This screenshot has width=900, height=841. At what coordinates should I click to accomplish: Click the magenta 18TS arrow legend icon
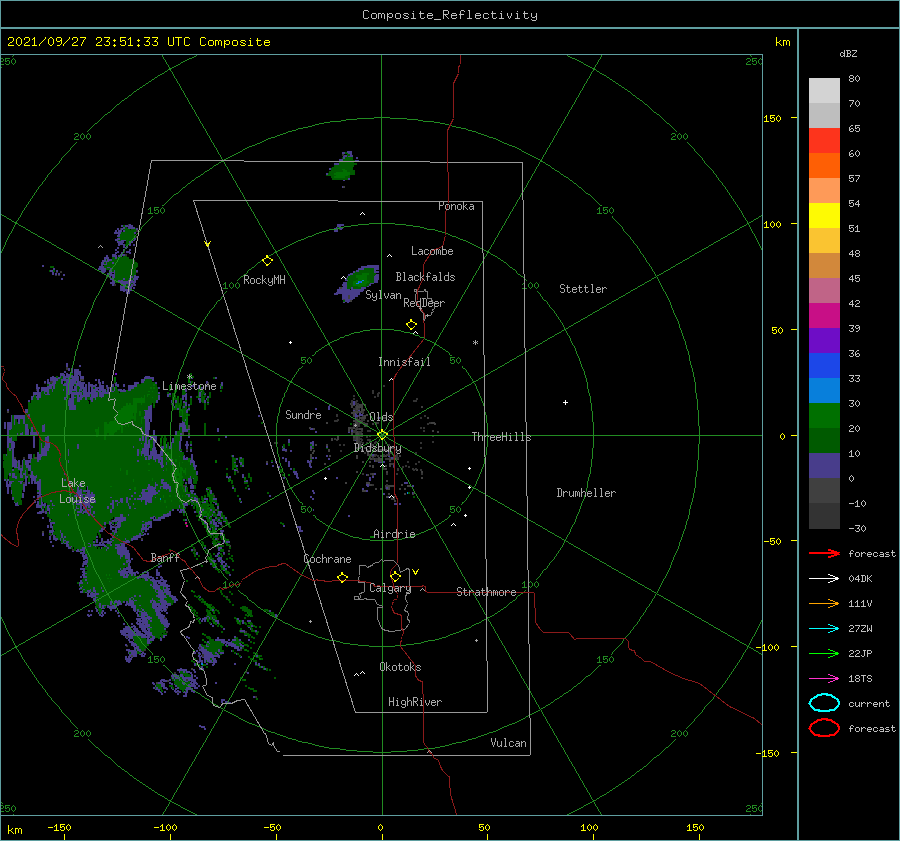824,679
